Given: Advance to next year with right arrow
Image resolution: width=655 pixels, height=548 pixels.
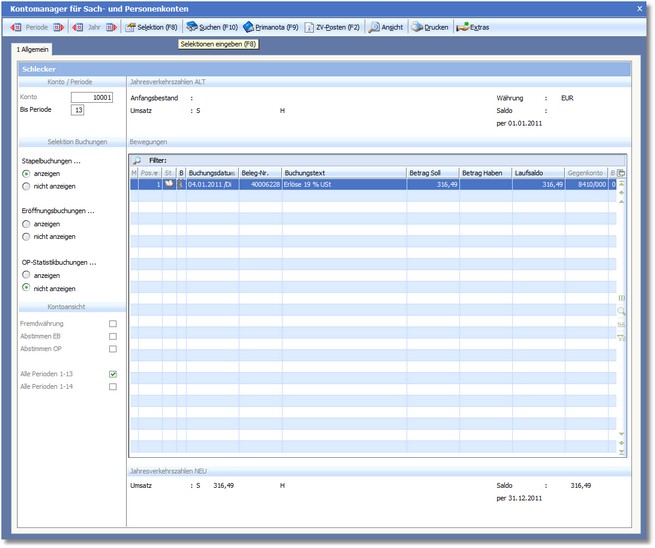Looking at the screenshot, I should point(111,27).
